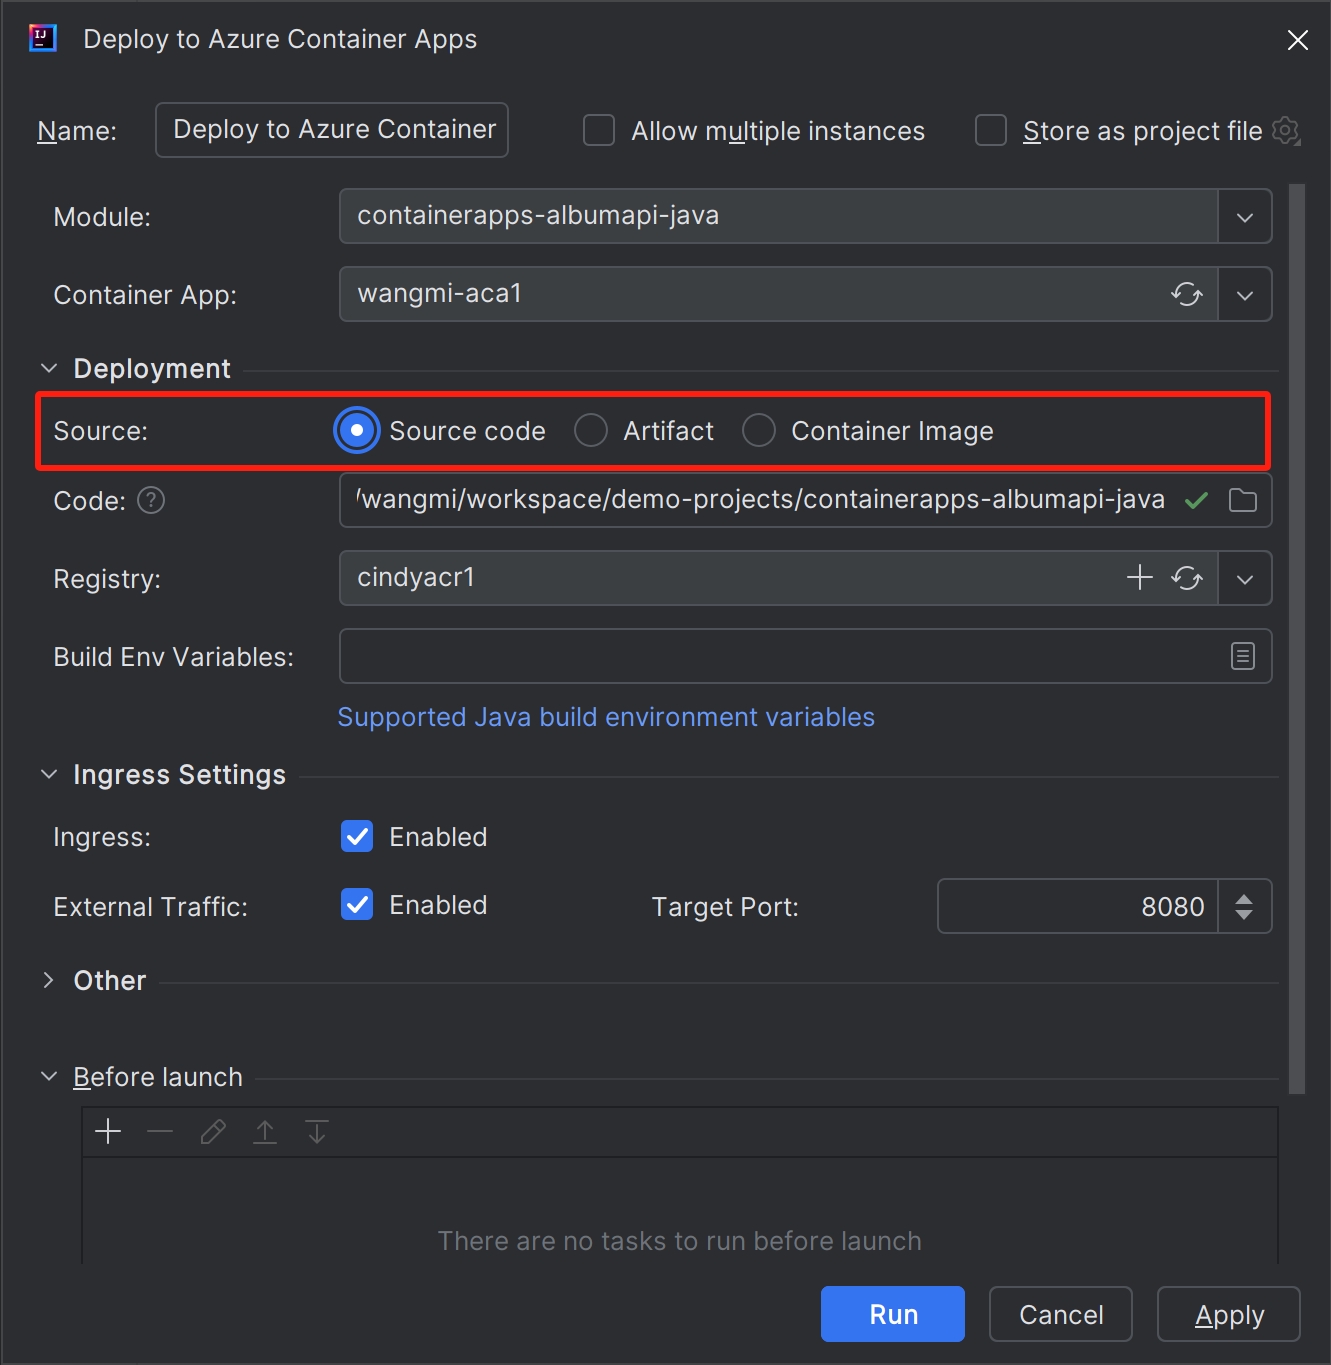Open Supported Java build environment variables link
The width and height of the screenshot is (1331, 1365).
point(606,717)
